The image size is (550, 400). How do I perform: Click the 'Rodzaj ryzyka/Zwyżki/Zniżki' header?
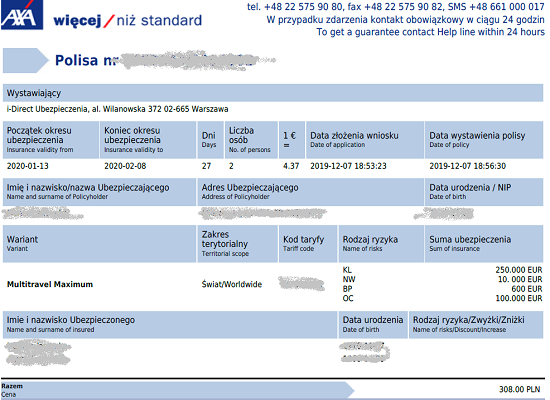(476, 324)
